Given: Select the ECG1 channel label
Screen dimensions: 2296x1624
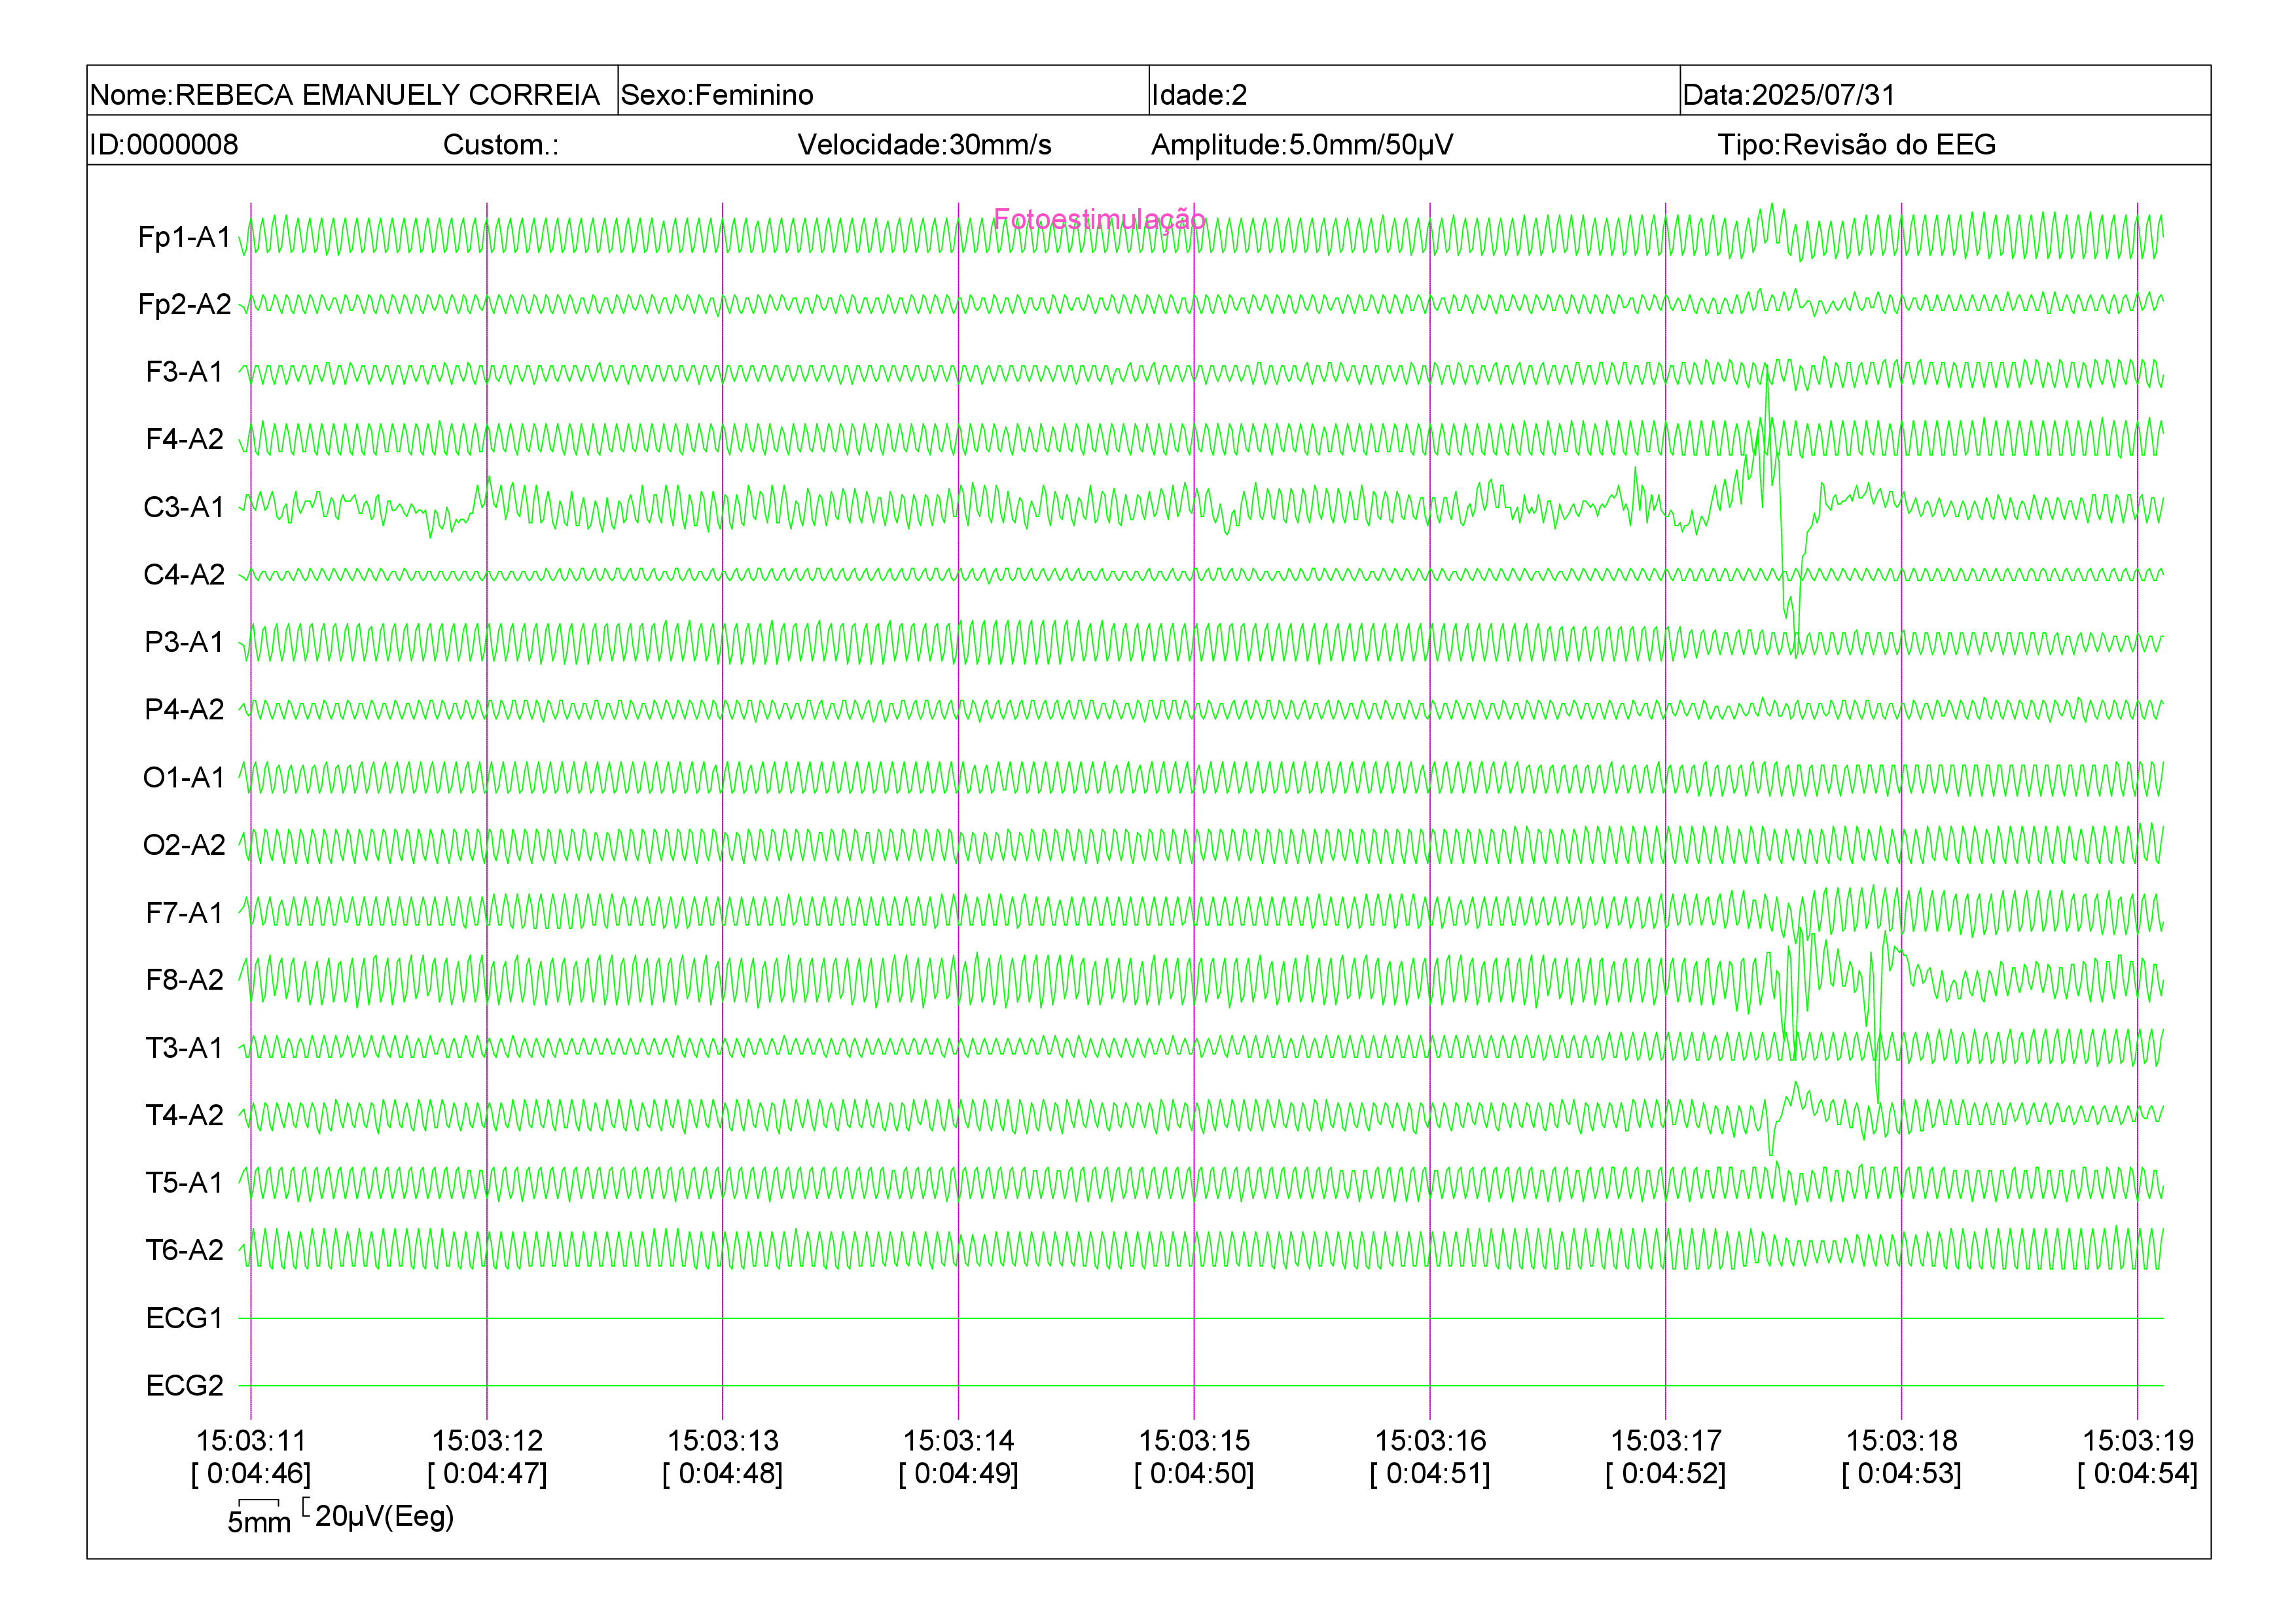Looking at the screenshot, I should click(184, 1318).
